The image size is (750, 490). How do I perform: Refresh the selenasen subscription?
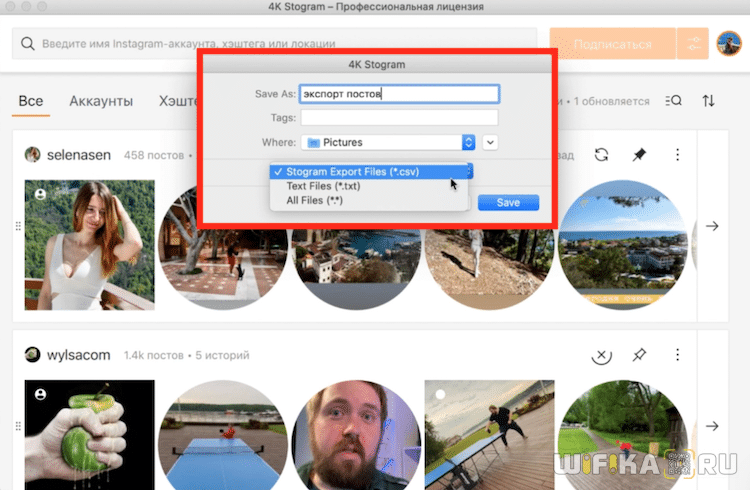point(601,155)
